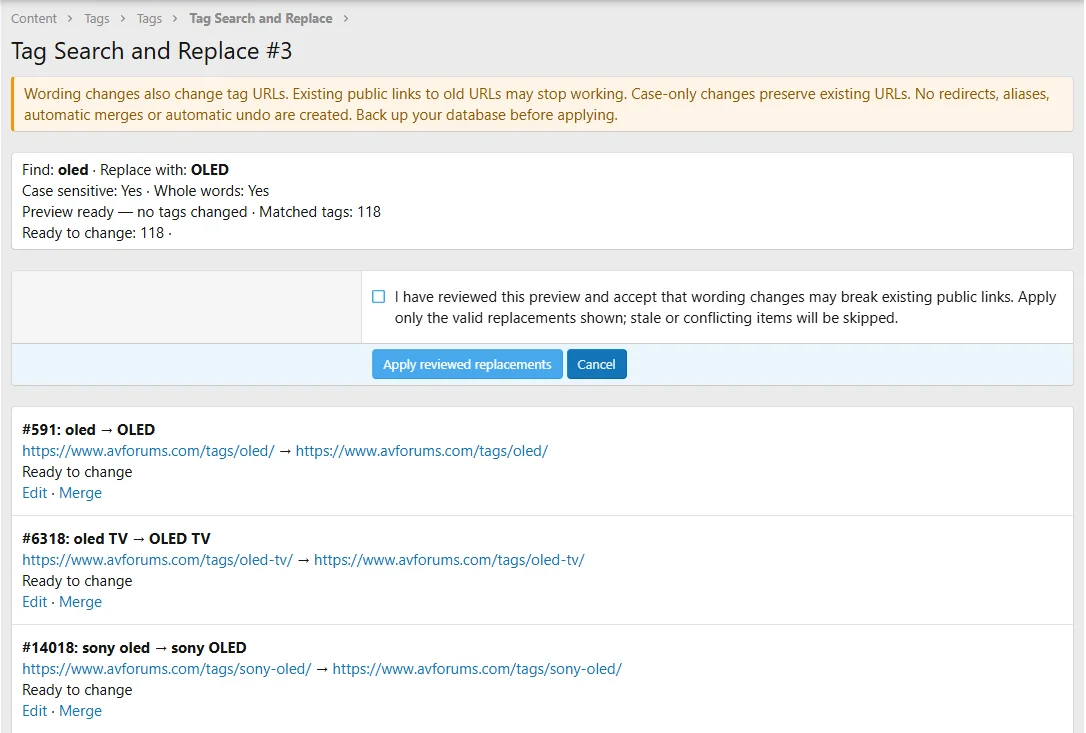
Task: Click chevron after Tag Search and Replace
Action: (346, 19)
